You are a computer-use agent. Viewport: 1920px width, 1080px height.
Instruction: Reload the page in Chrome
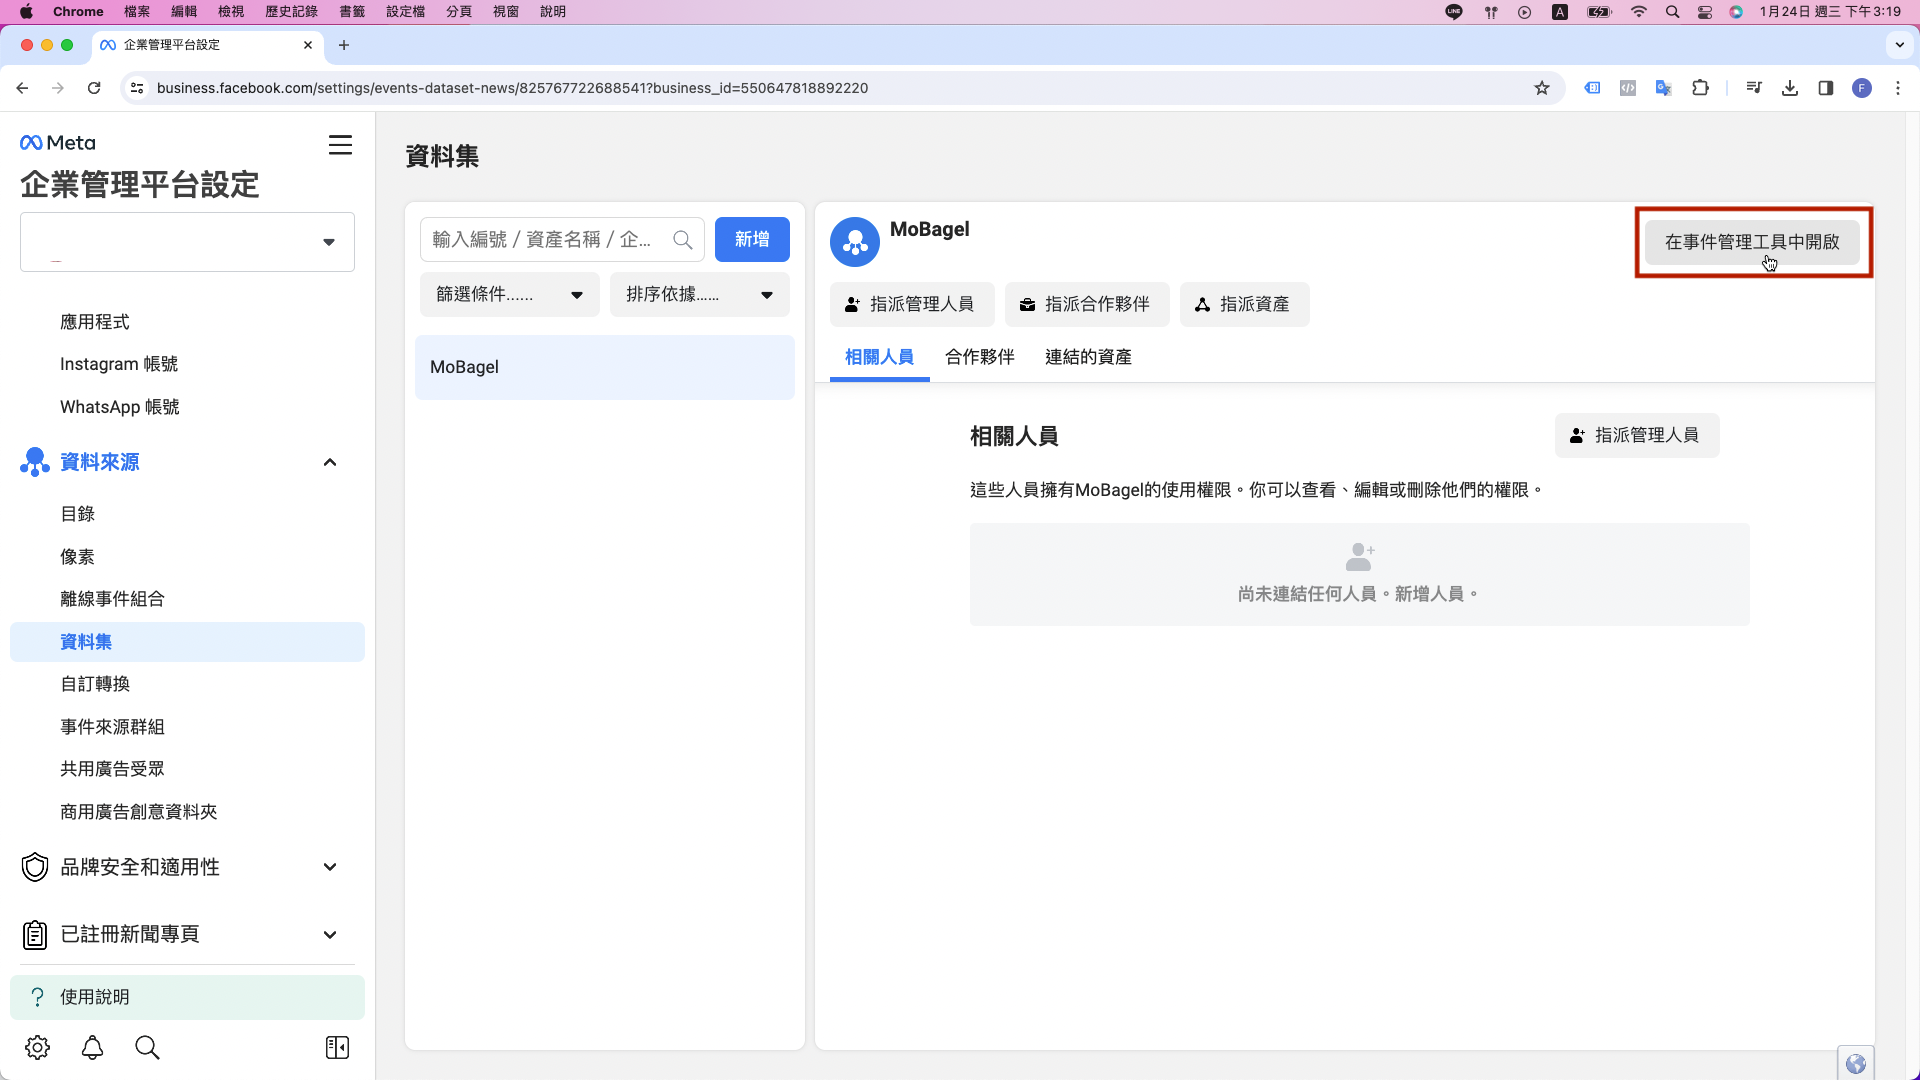(94, 88)
